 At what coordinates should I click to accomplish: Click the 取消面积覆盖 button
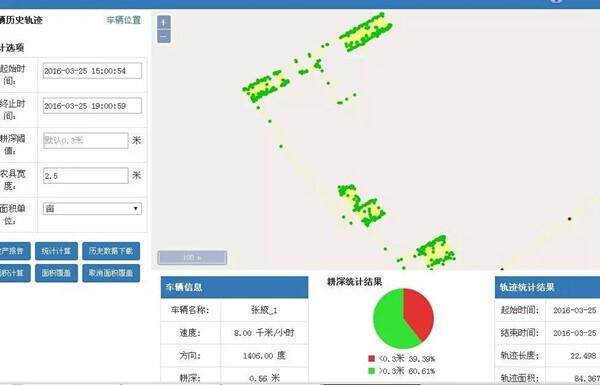[111, 273]
